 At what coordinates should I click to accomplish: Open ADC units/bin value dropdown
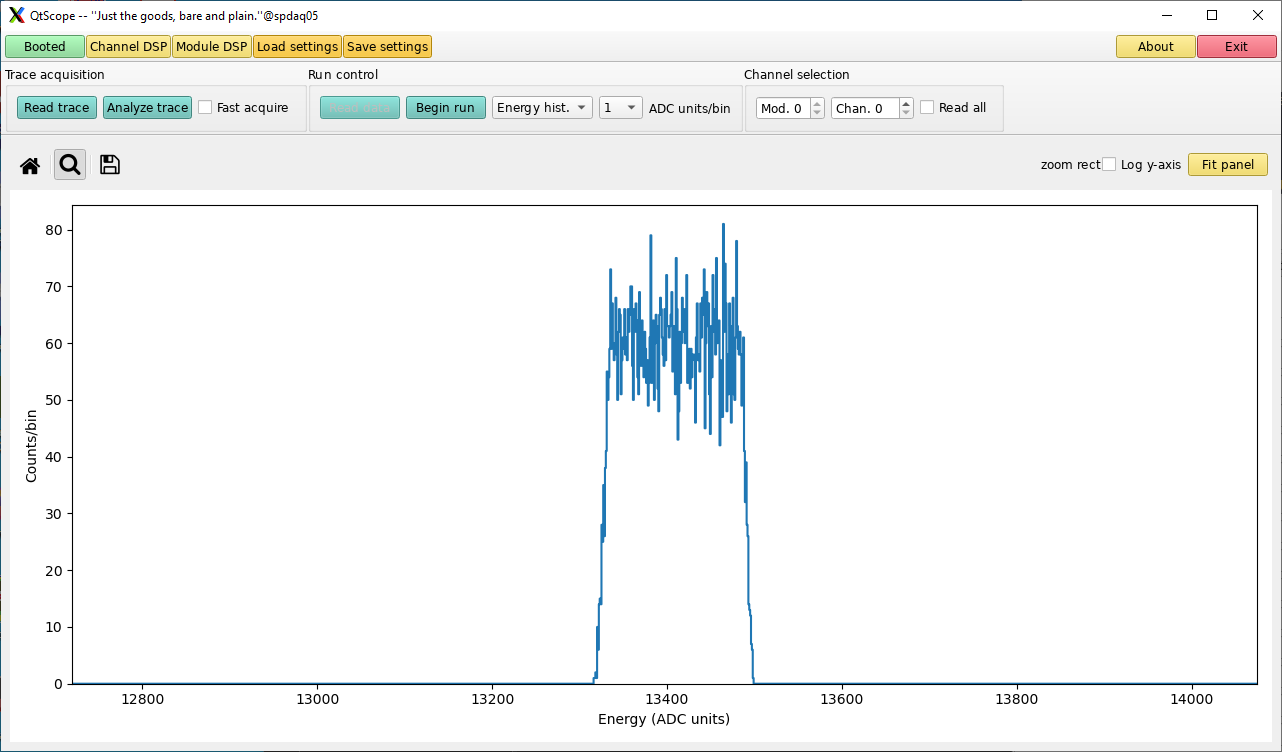[620, 107]
